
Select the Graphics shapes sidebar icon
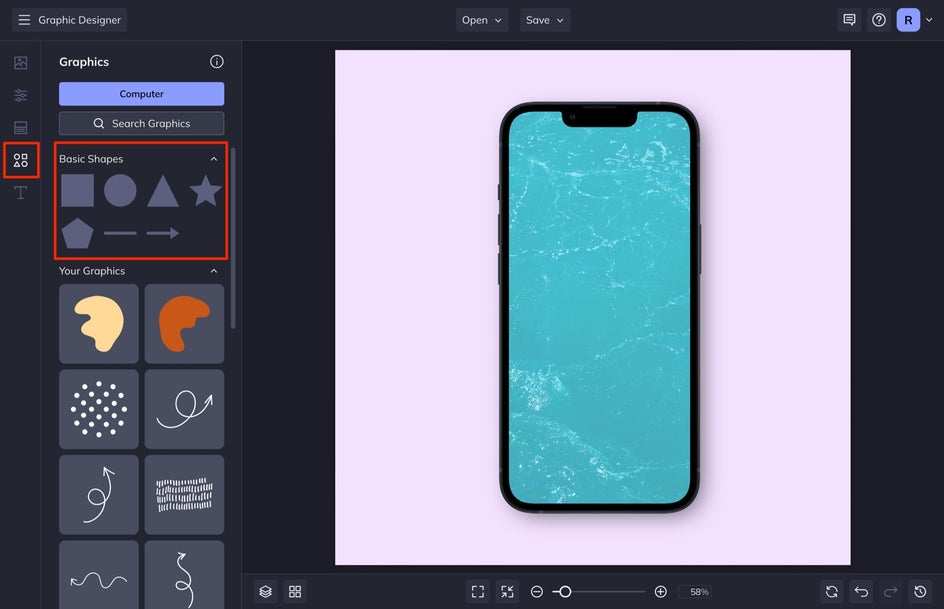pos(20,160)
